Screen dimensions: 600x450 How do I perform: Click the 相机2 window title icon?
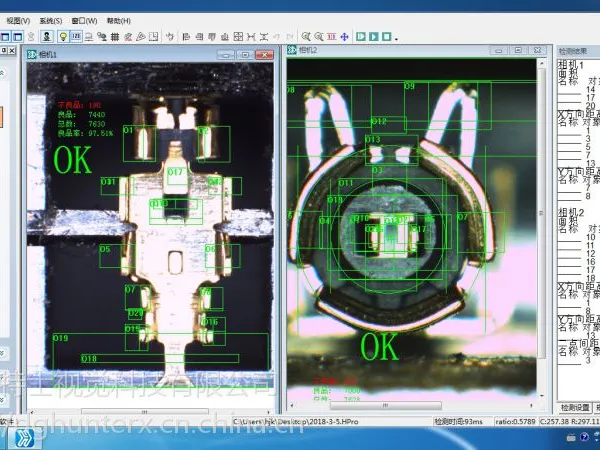point(292,50)
